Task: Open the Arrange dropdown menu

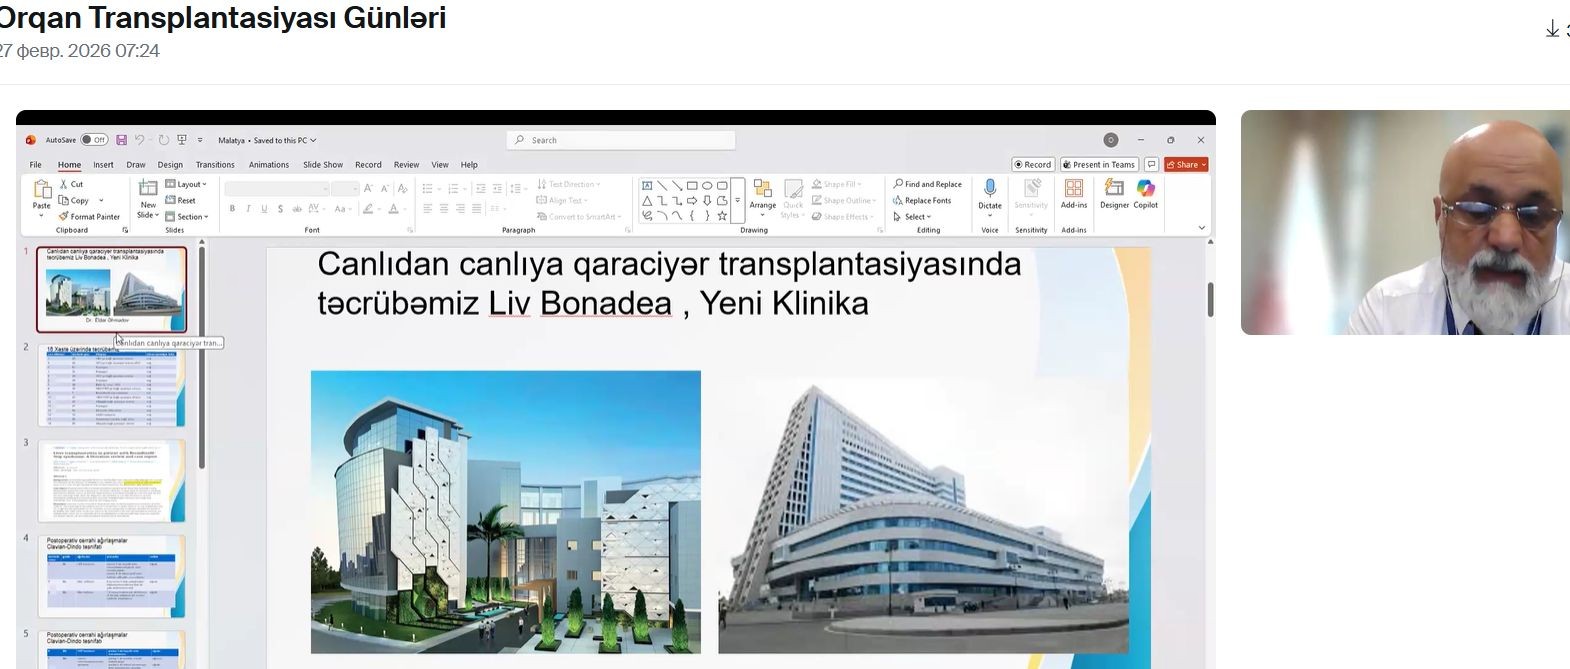Action: (763, 194)
